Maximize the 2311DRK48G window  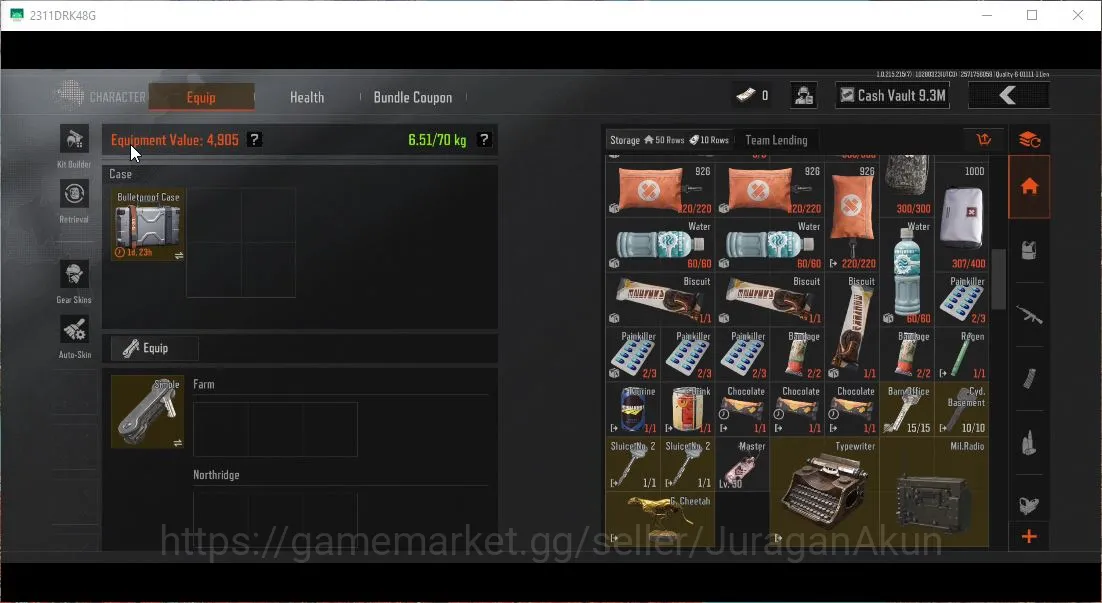click(x=1032, y=15)
